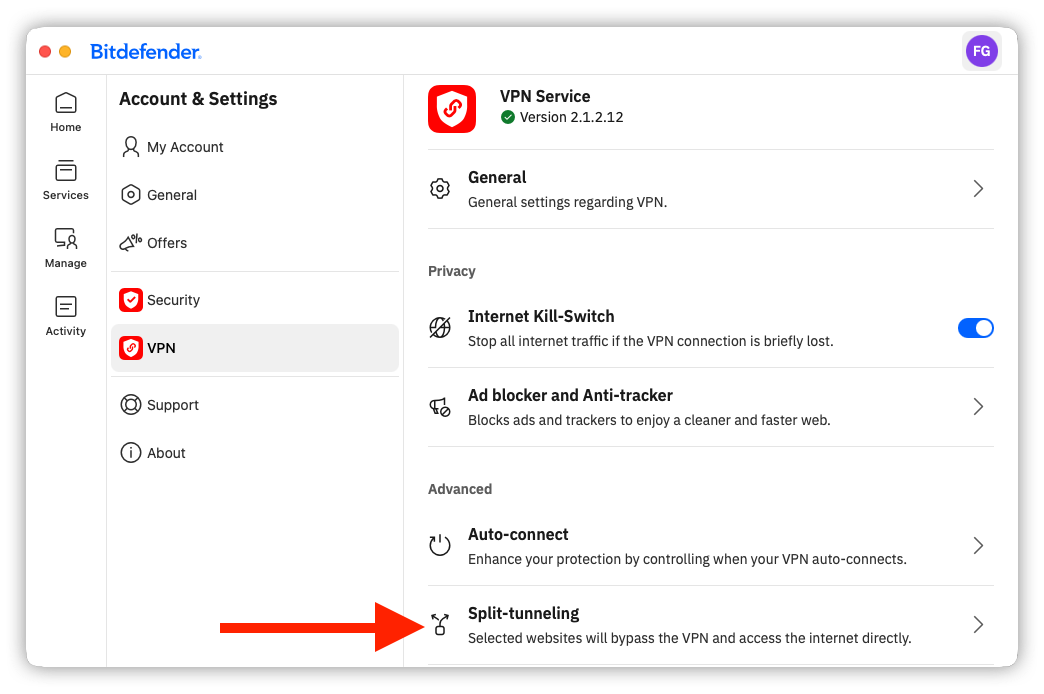Viewport: 1044px width, 694px height.
Task: Open the Auto-connect title
Action: point(518,534)
